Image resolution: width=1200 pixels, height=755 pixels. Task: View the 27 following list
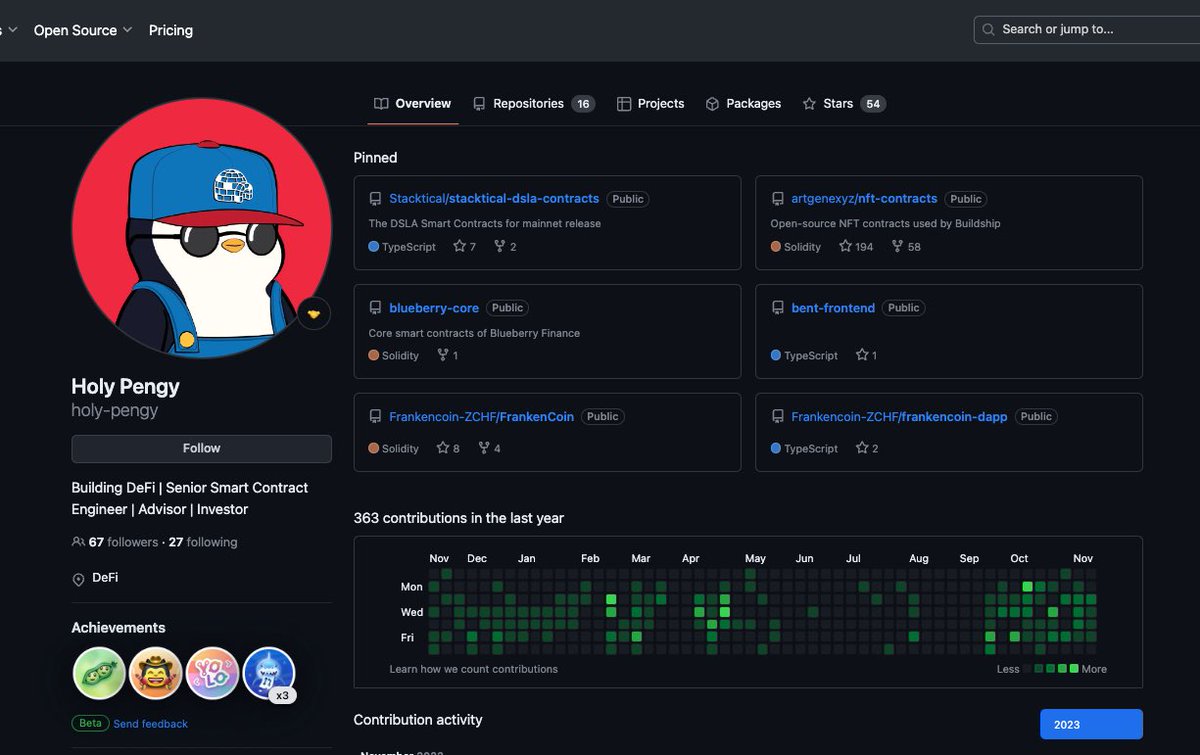(x=203, y=542)
